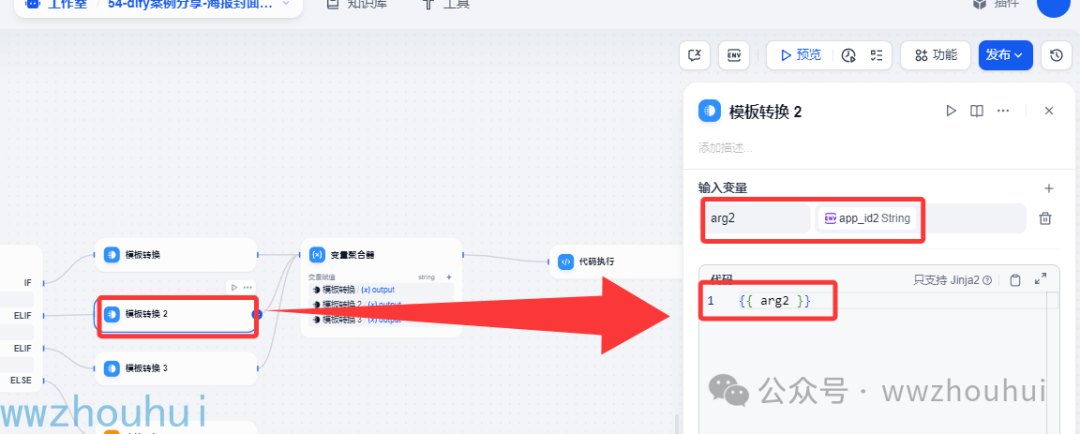
Task: Open the checklist icon next to preview
Action: point(877,56)
